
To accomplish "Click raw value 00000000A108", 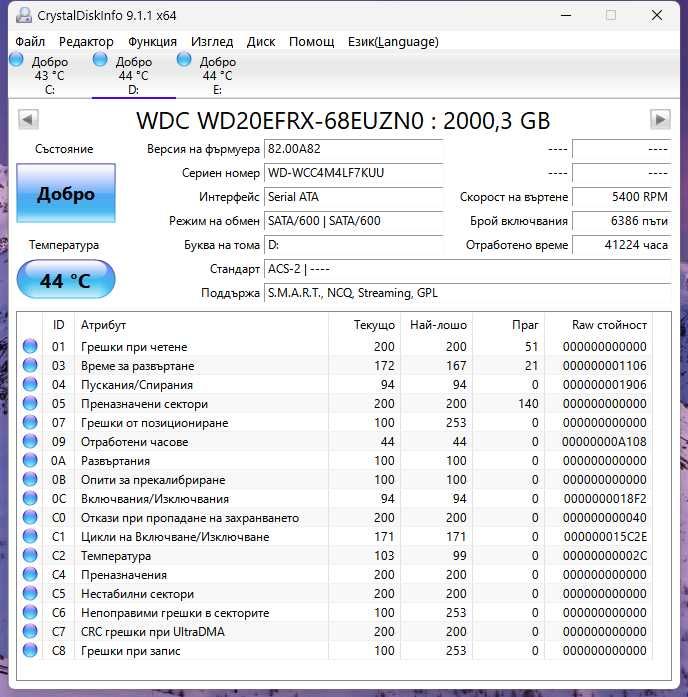I will pos(604,441).
